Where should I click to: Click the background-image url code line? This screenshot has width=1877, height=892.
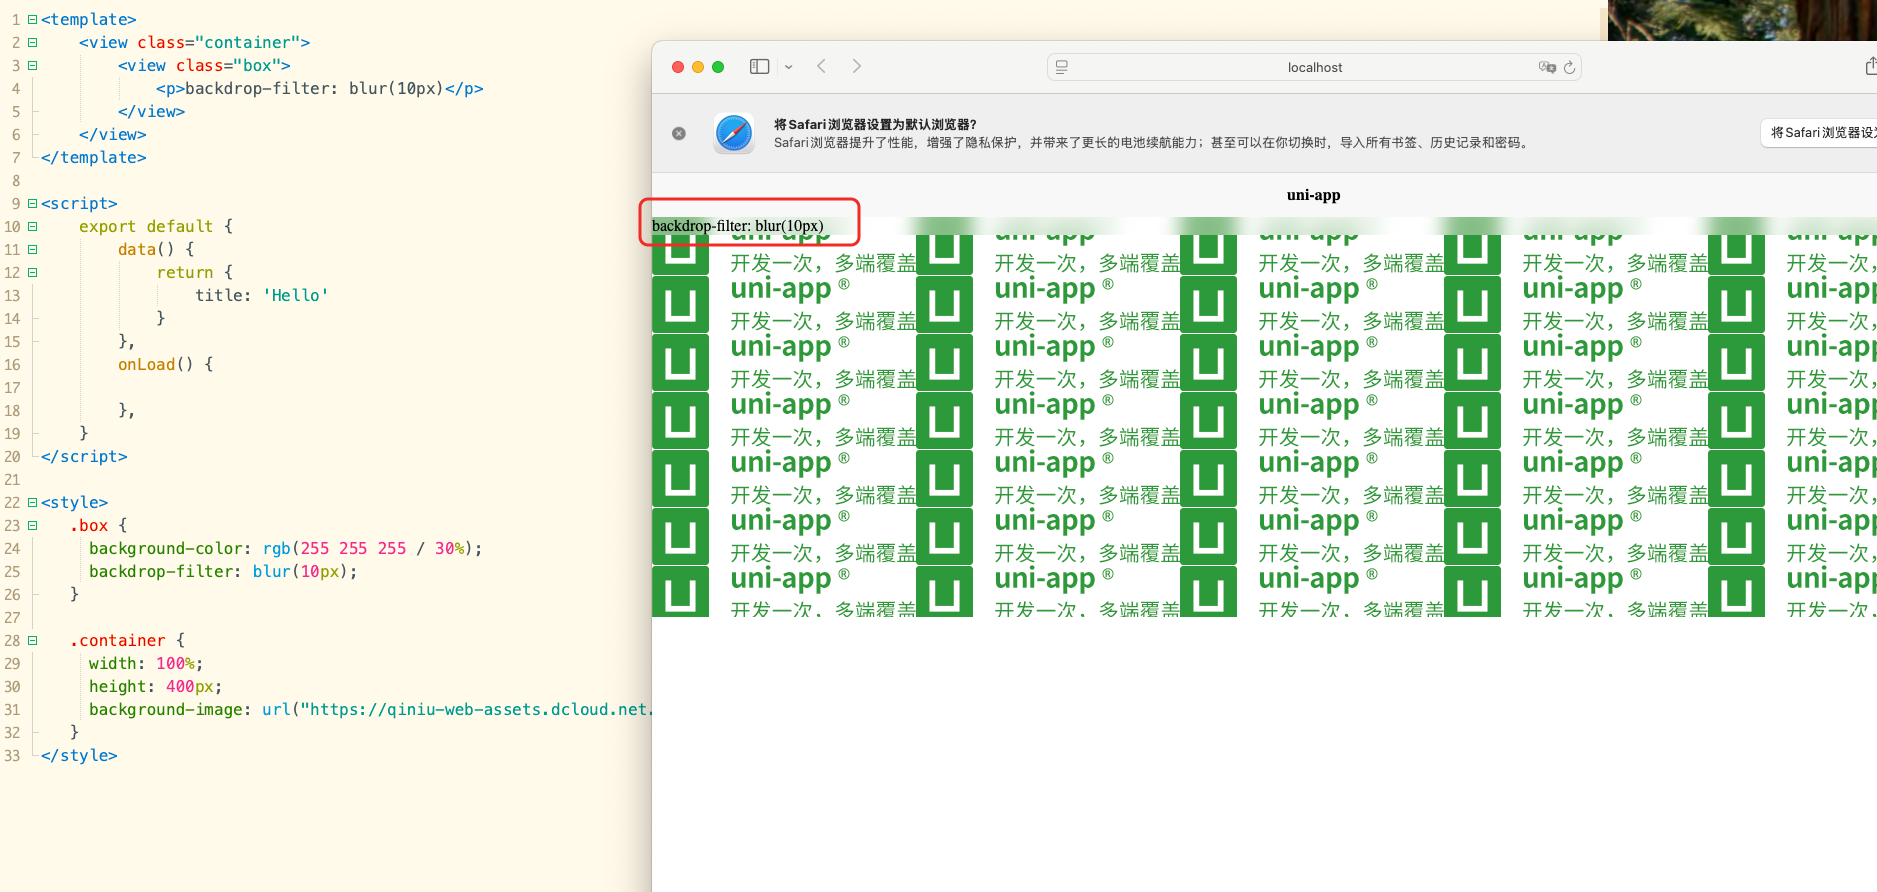coord(370,710)
